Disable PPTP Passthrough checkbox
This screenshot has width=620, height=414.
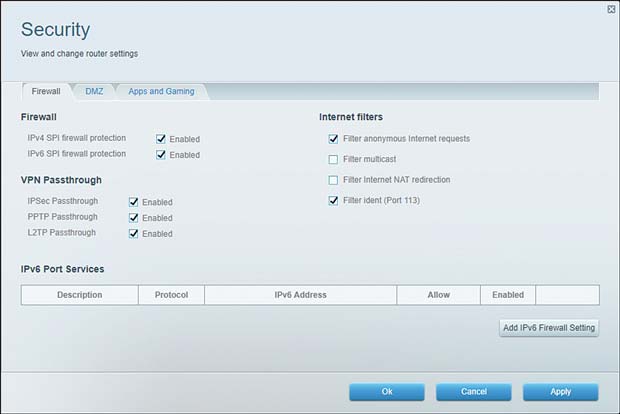point(133,218)
